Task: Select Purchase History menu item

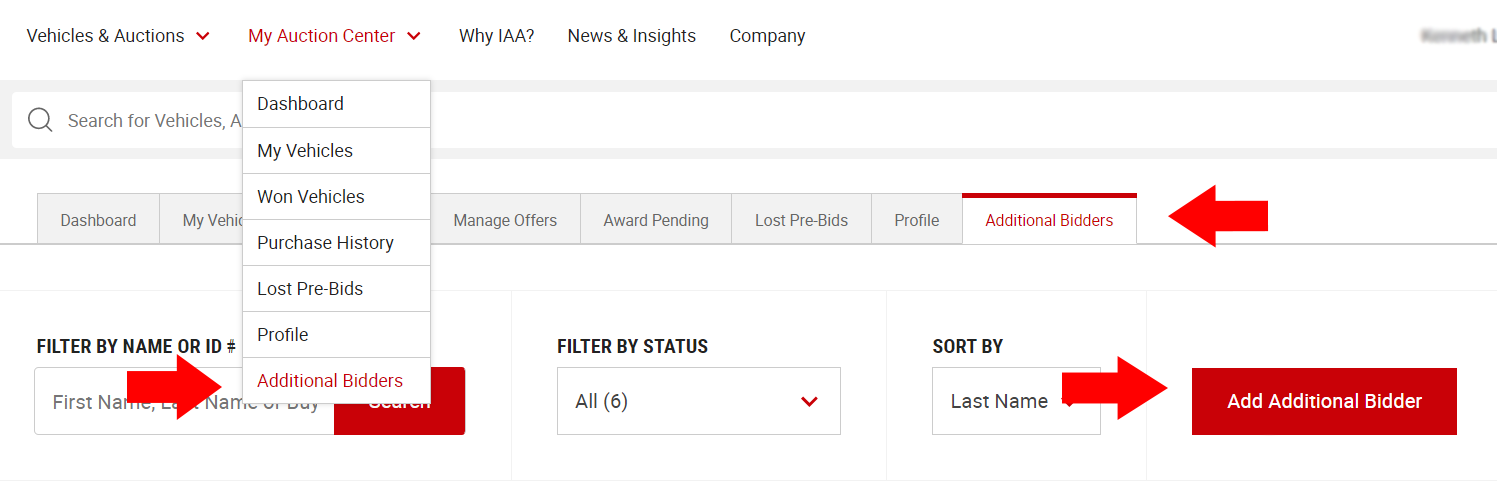Action: (x=325, y=243)
